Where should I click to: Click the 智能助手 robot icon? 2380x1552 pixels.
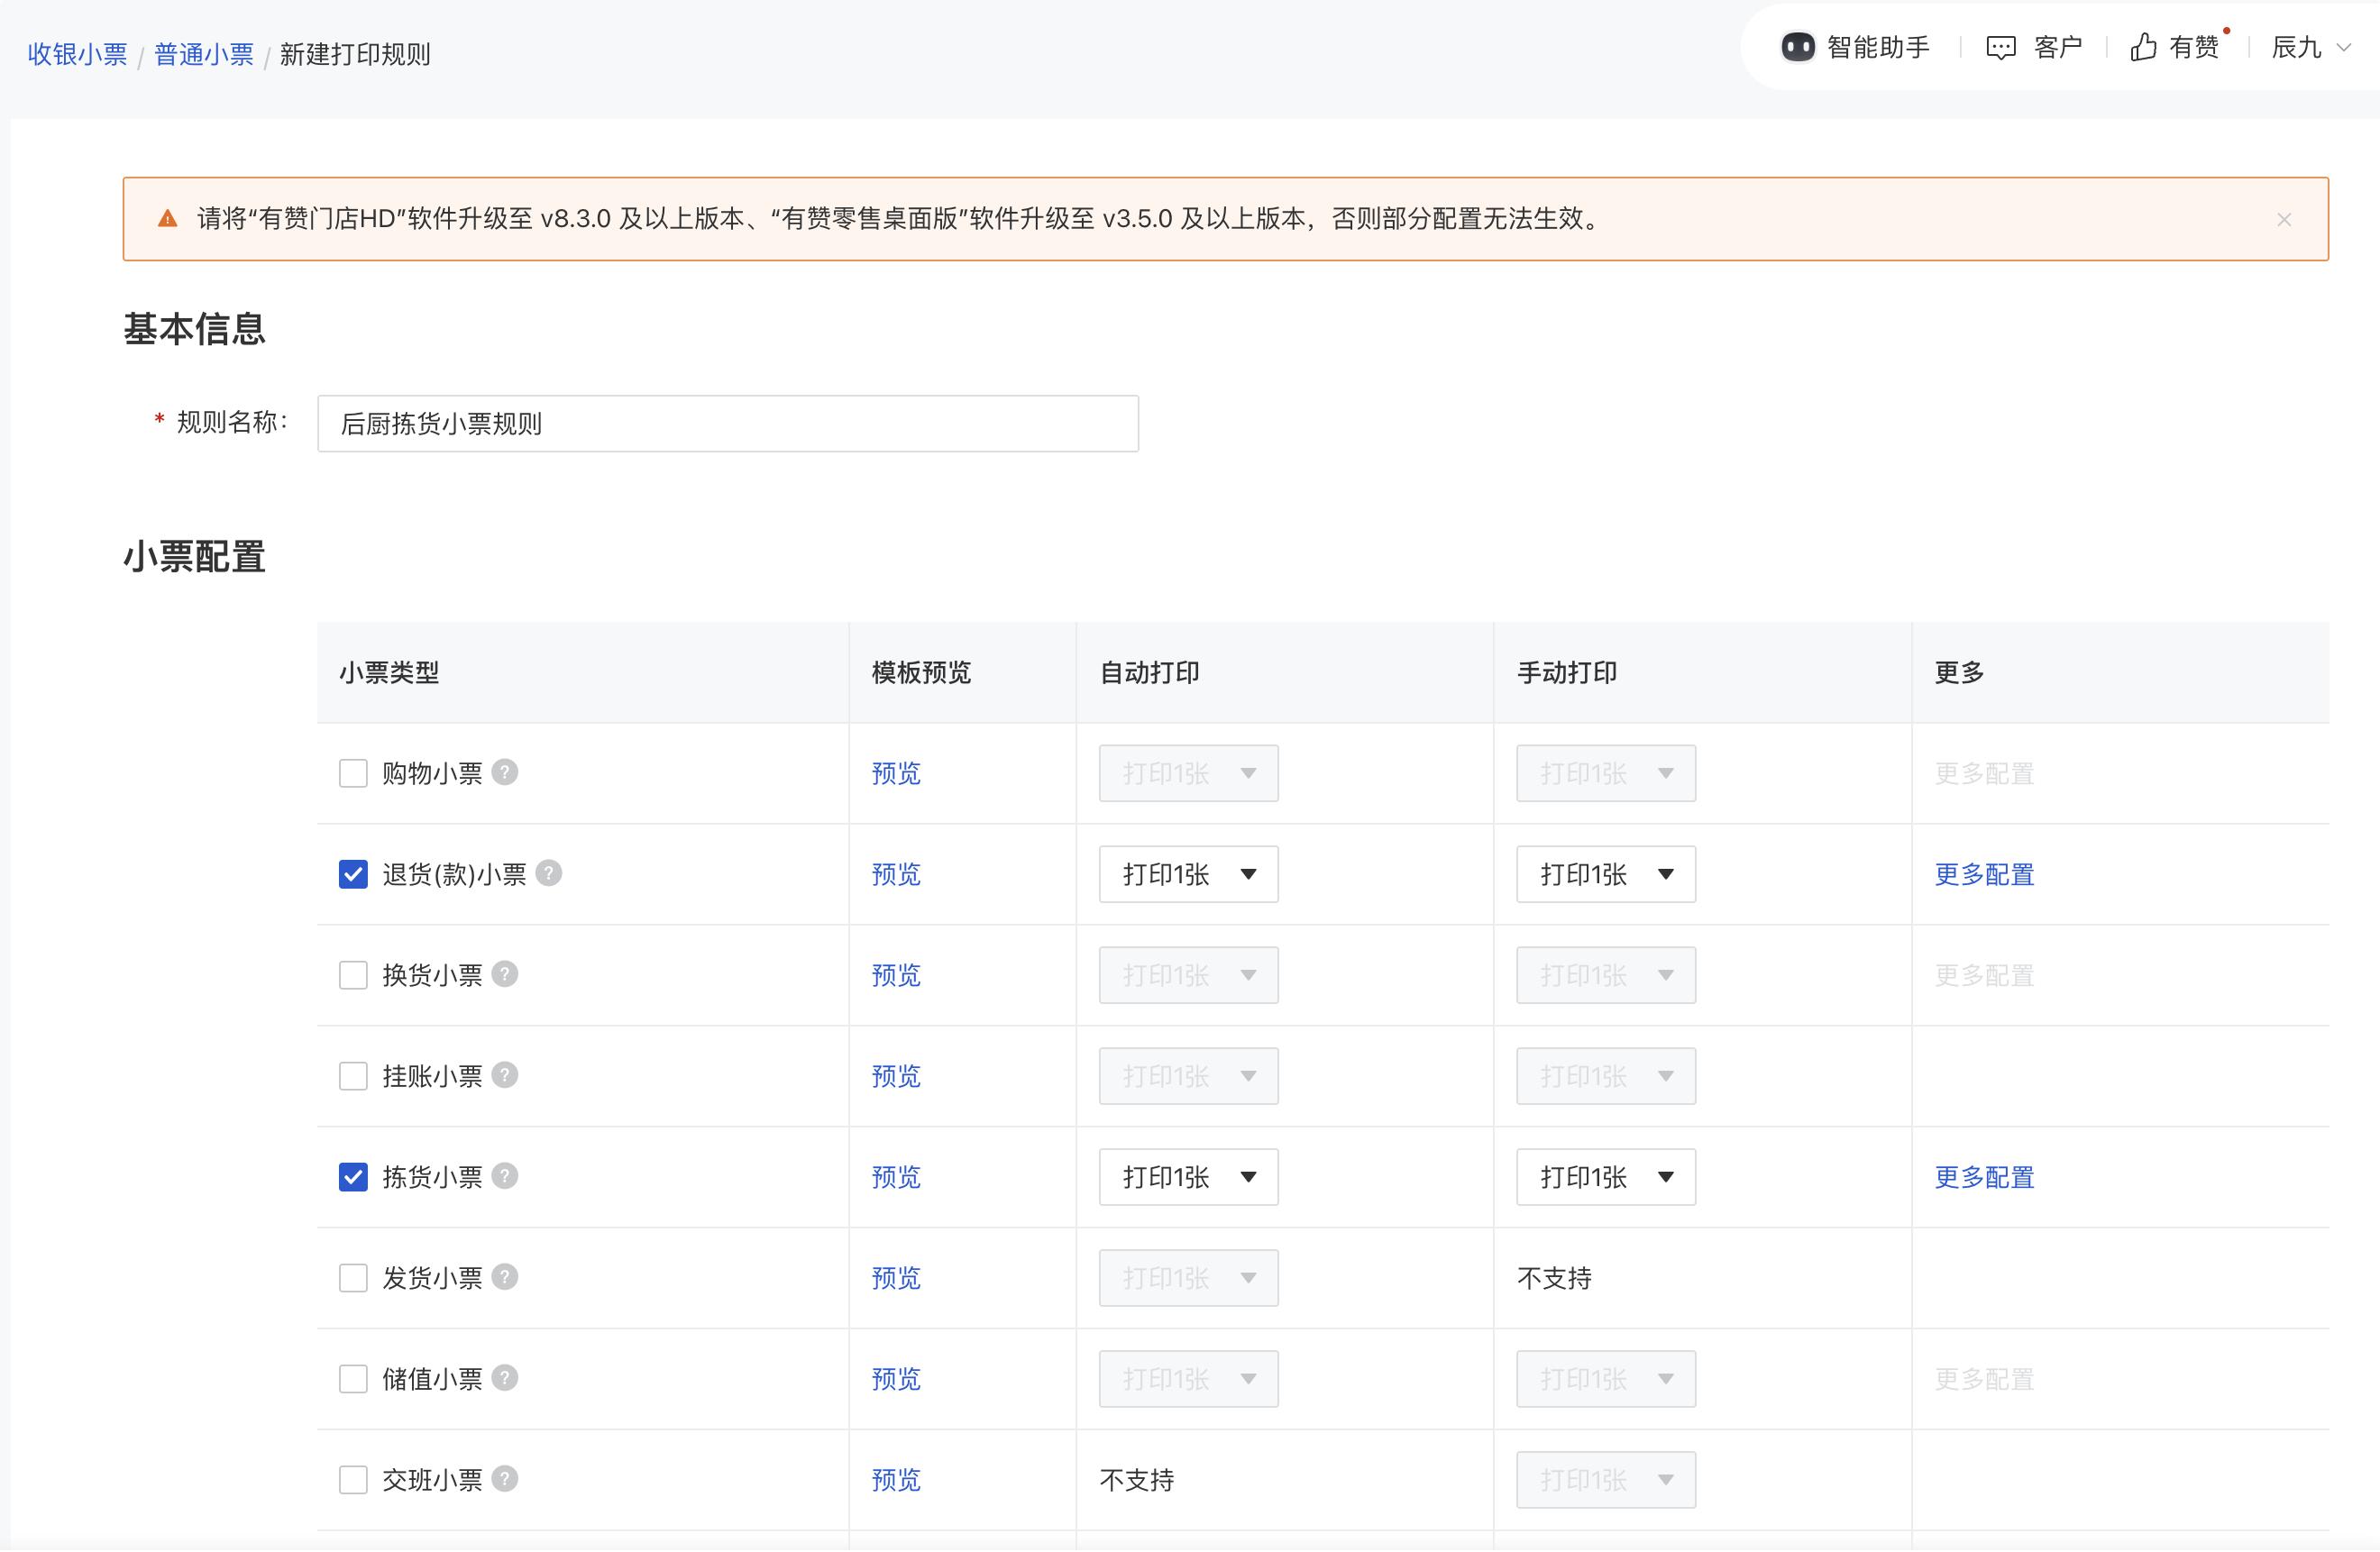coord(1797,47)
